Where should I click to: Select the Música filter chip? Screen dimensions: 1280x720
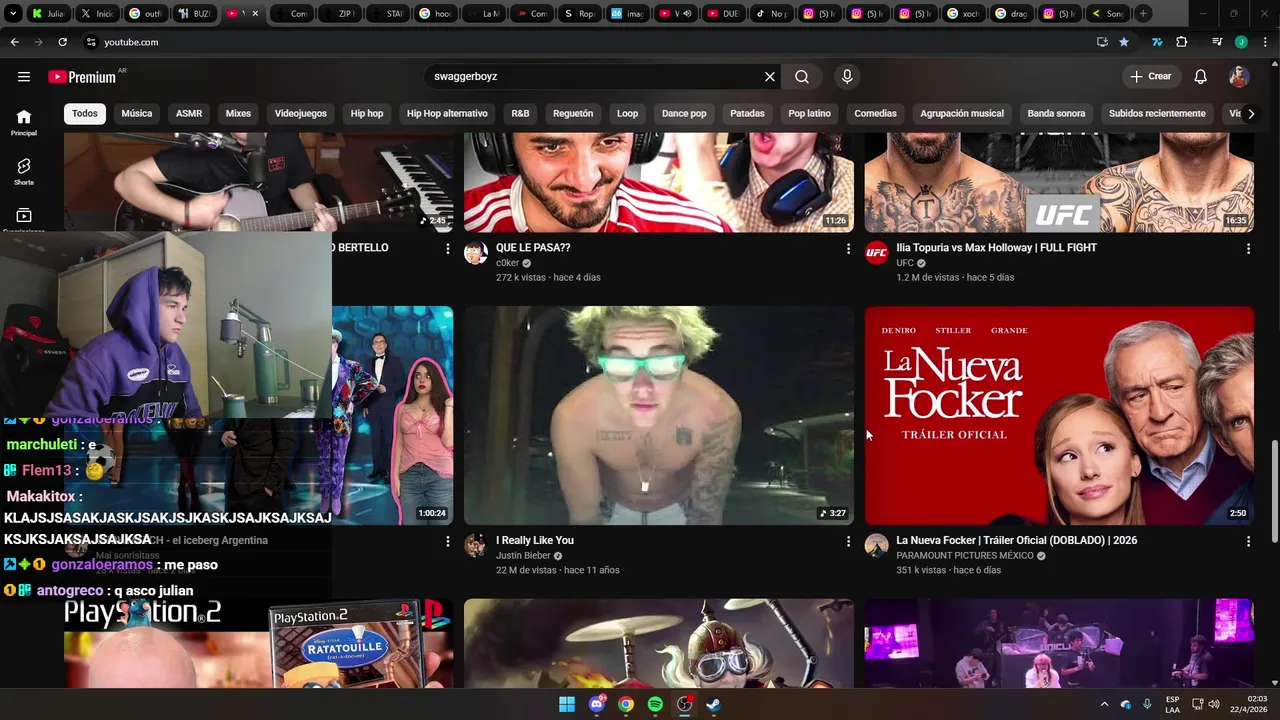point(137,113)
